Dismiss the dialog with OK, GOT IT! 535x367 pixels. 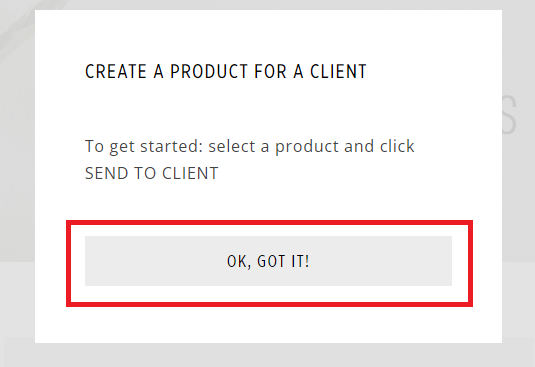click(268, 261)
